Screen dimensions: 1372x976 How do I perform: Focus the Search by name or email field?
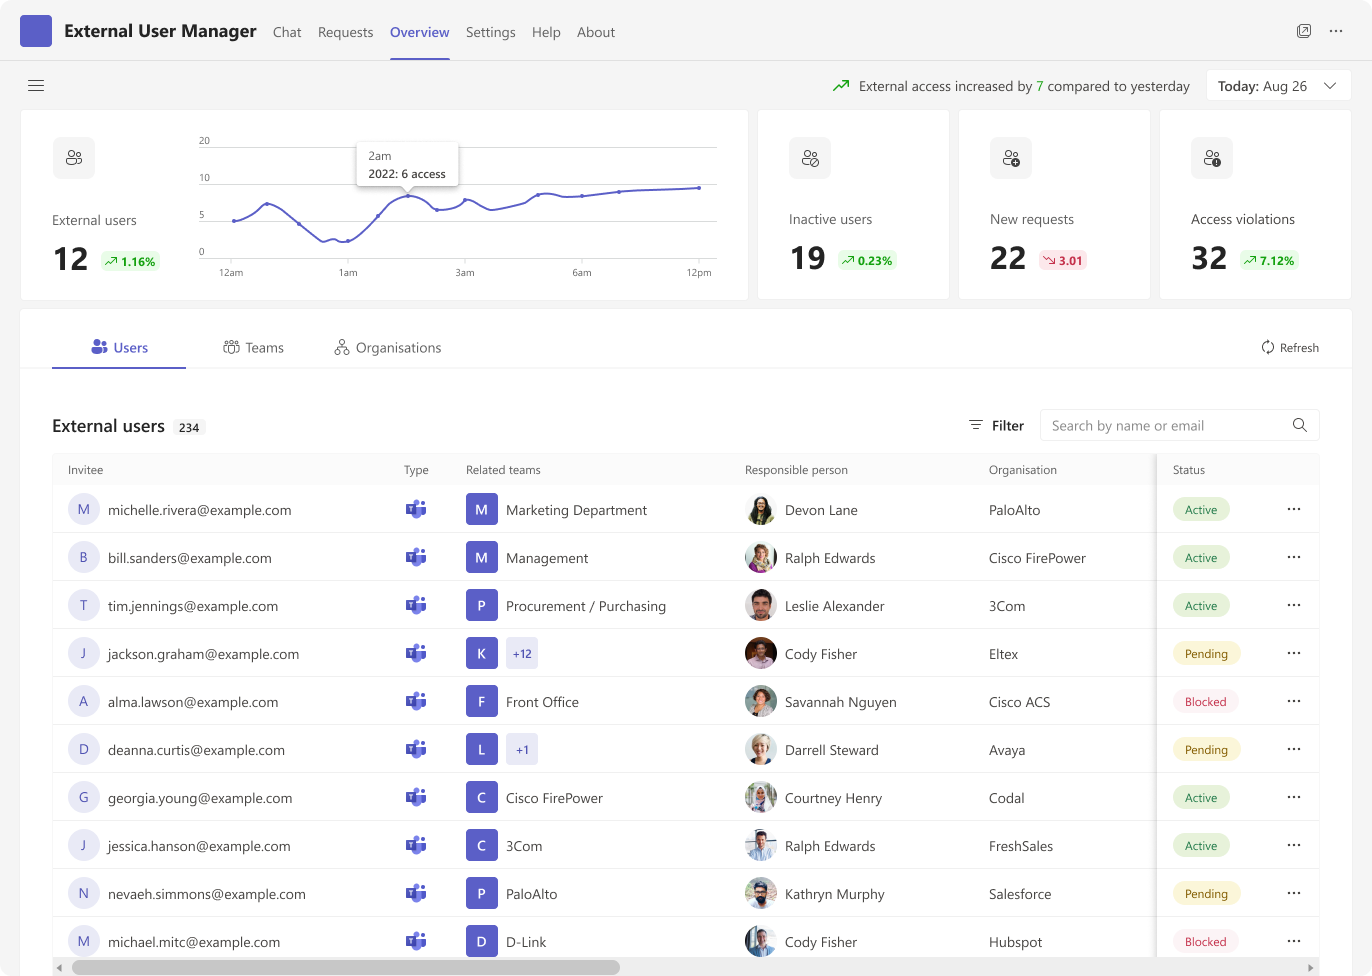click(x=1165, y=425)
